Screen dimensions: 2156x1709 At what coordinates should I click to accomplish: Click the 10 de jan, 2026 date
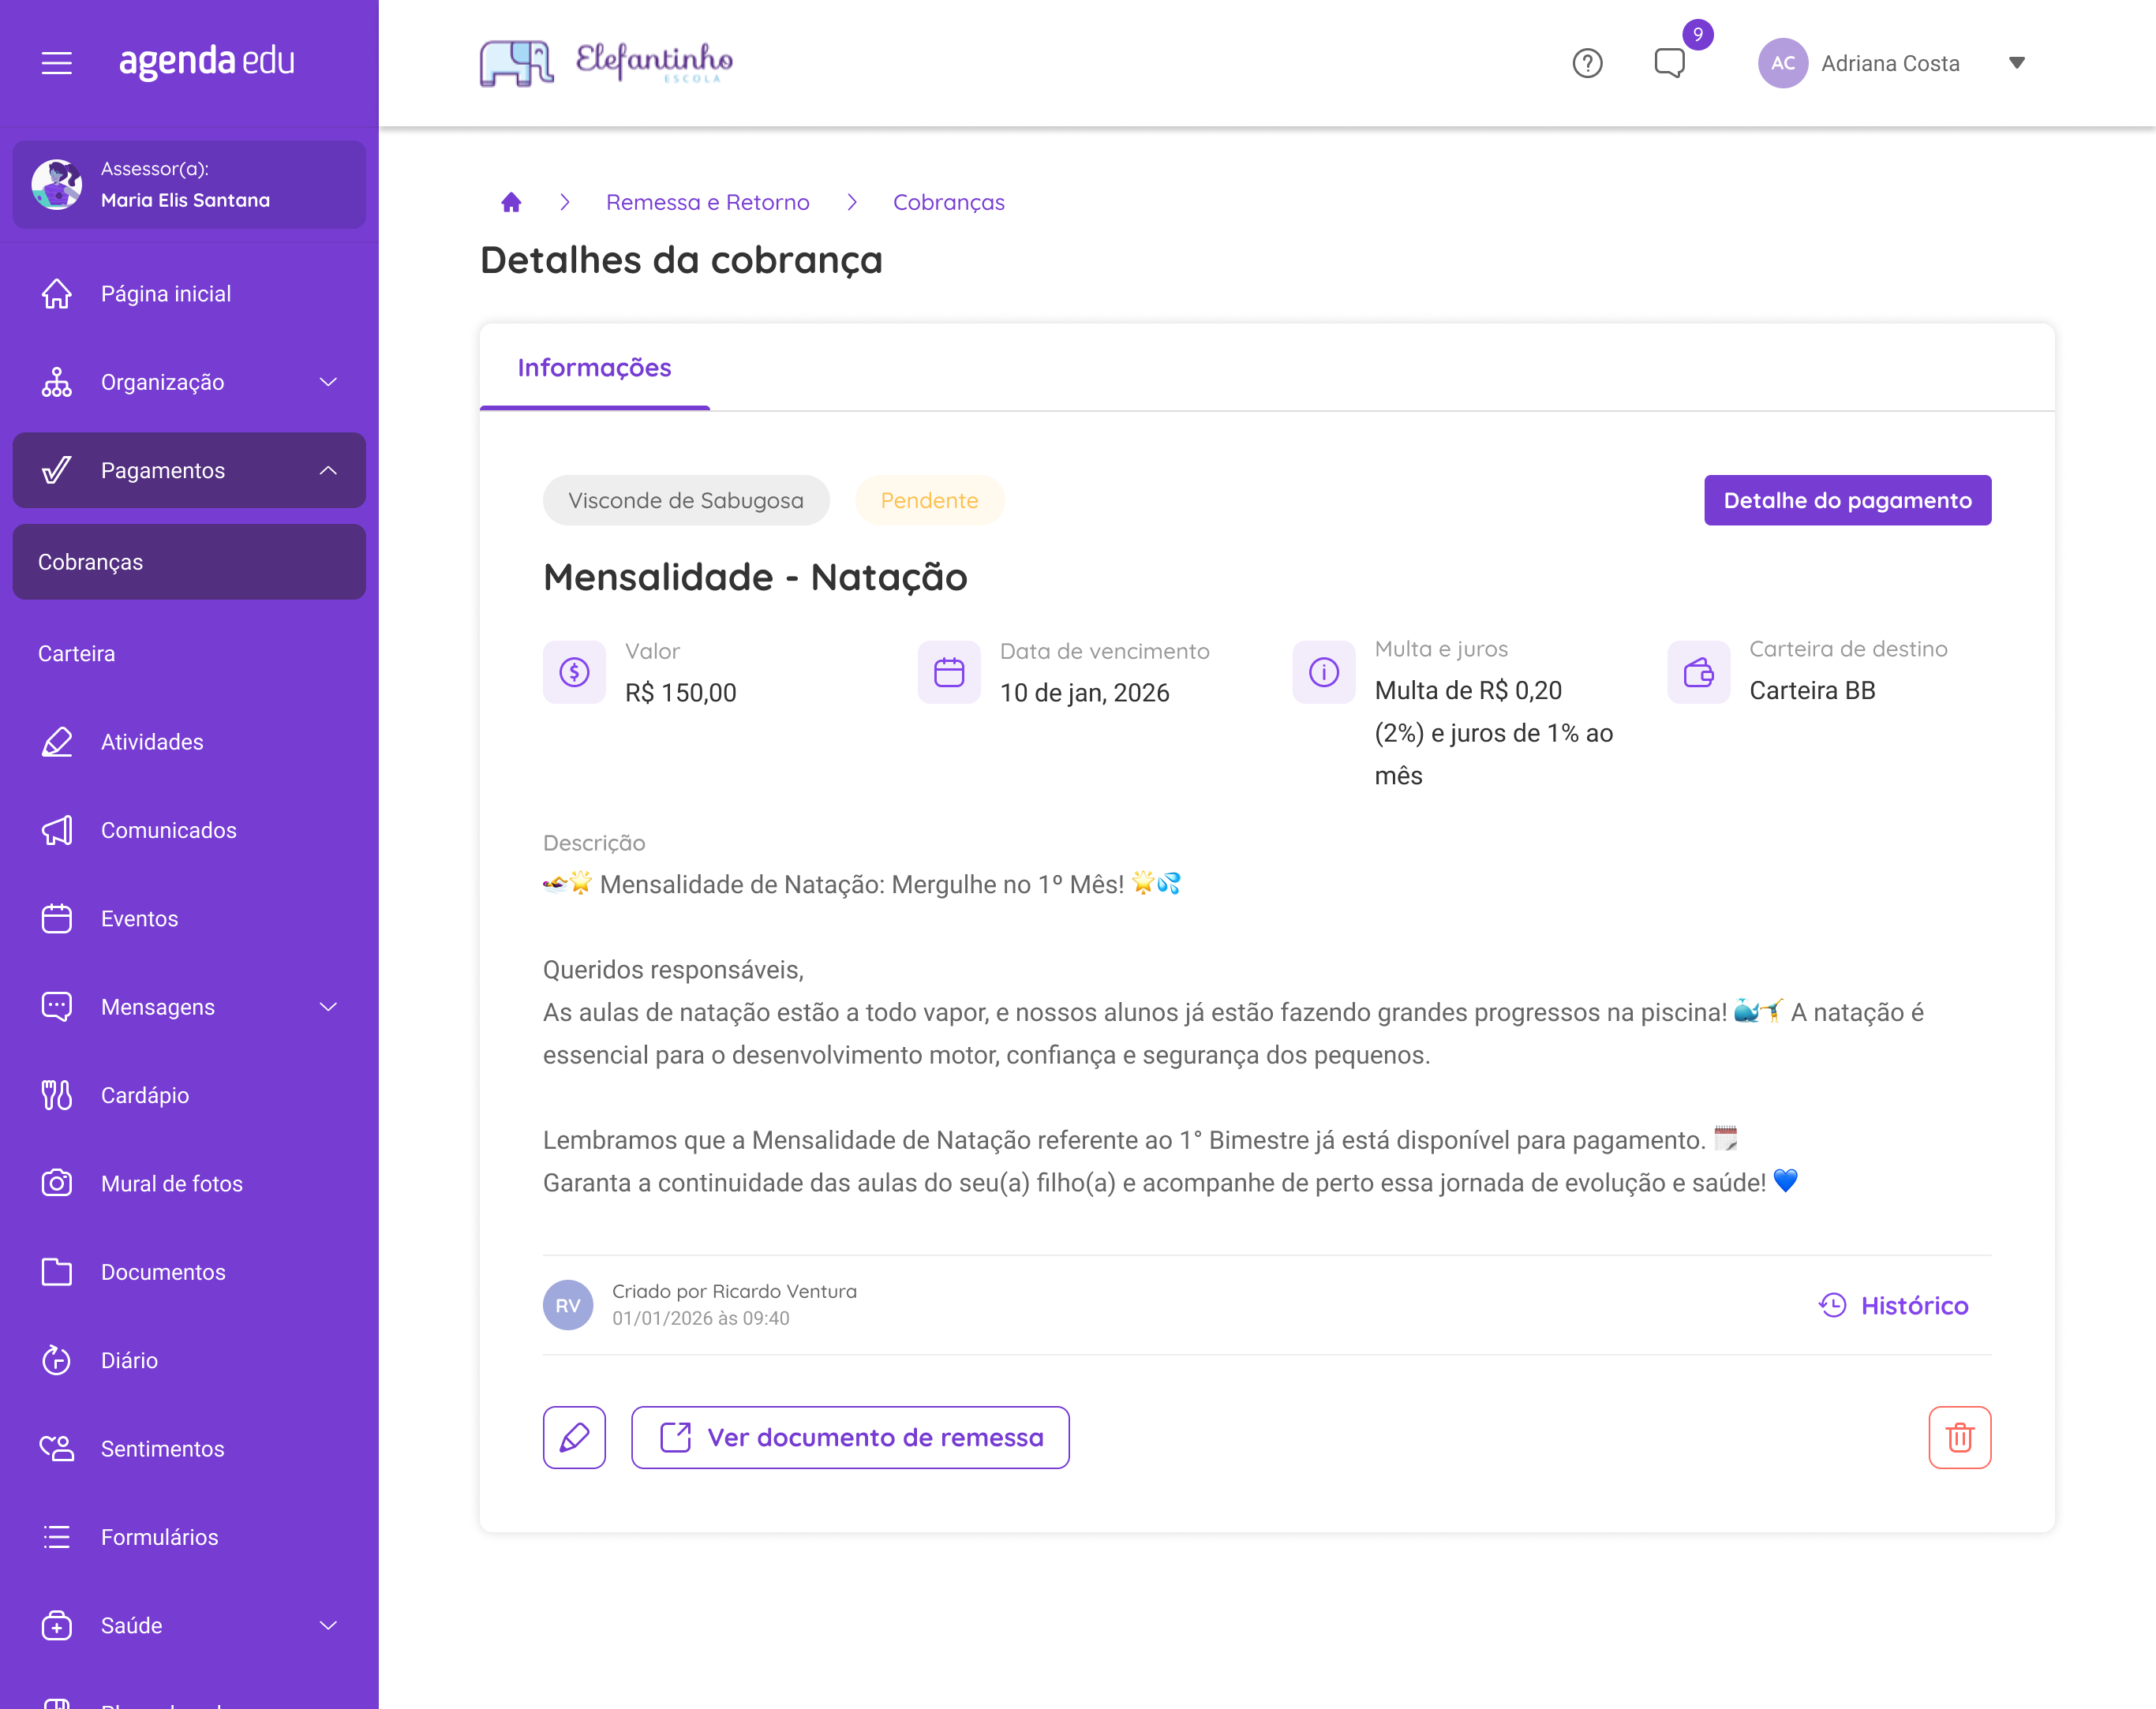[1084, 693]
